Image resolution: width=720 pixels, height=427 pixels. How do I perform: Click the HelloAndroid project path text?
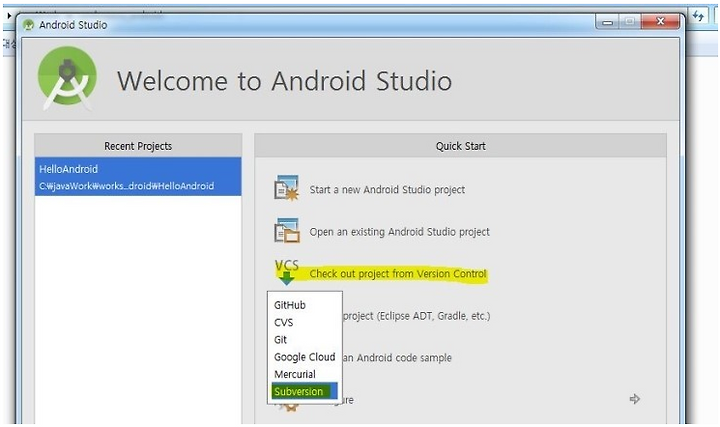pyautogui.click(x=126, y=186)
